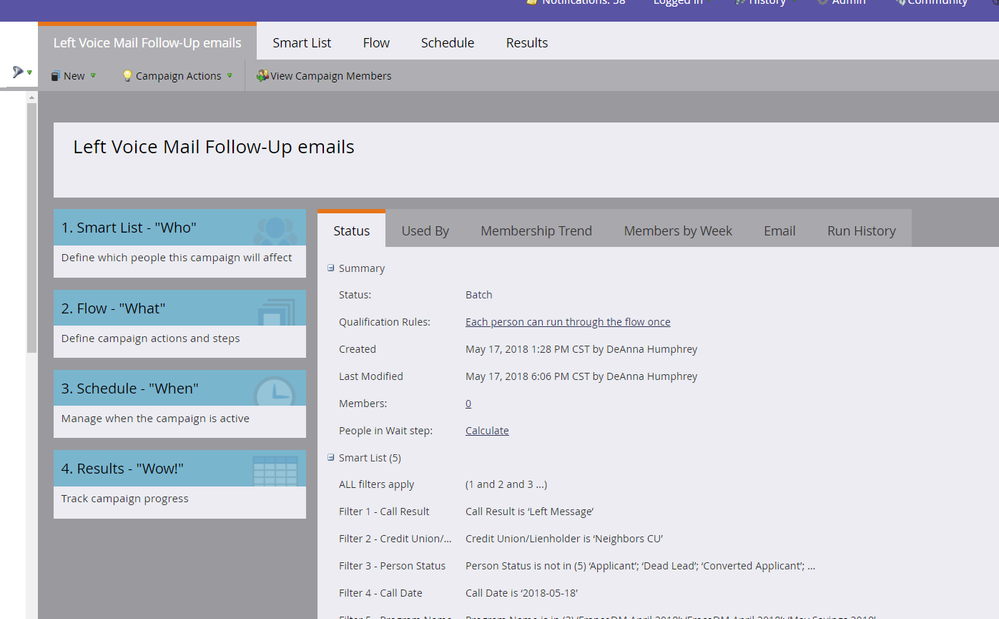Collapse the Summary section
Image resolution: width=999 pixels, height=619 pixels.
pos(331,268)
